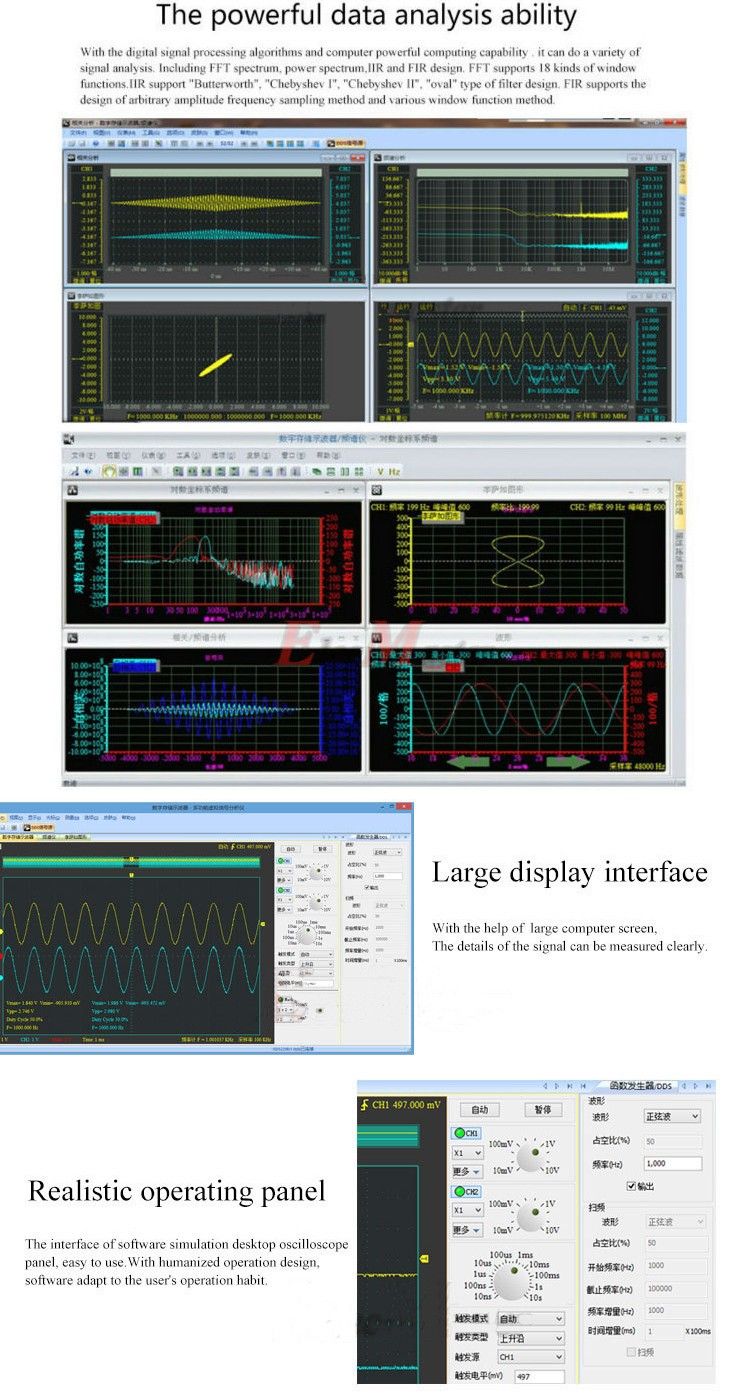The width and height of the screenshot is (750, 1399).
Task: Click the 频率增量(Hz) field in the enlarged DDS panel
Action: tap(676, 1310)
